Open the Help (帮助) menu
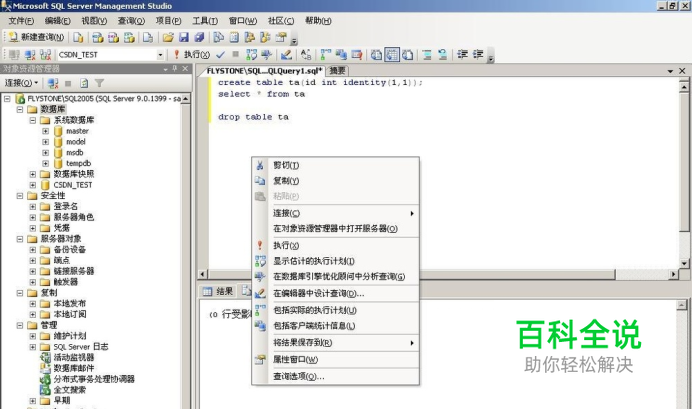The image size is (692, 409). click(318, 21)
